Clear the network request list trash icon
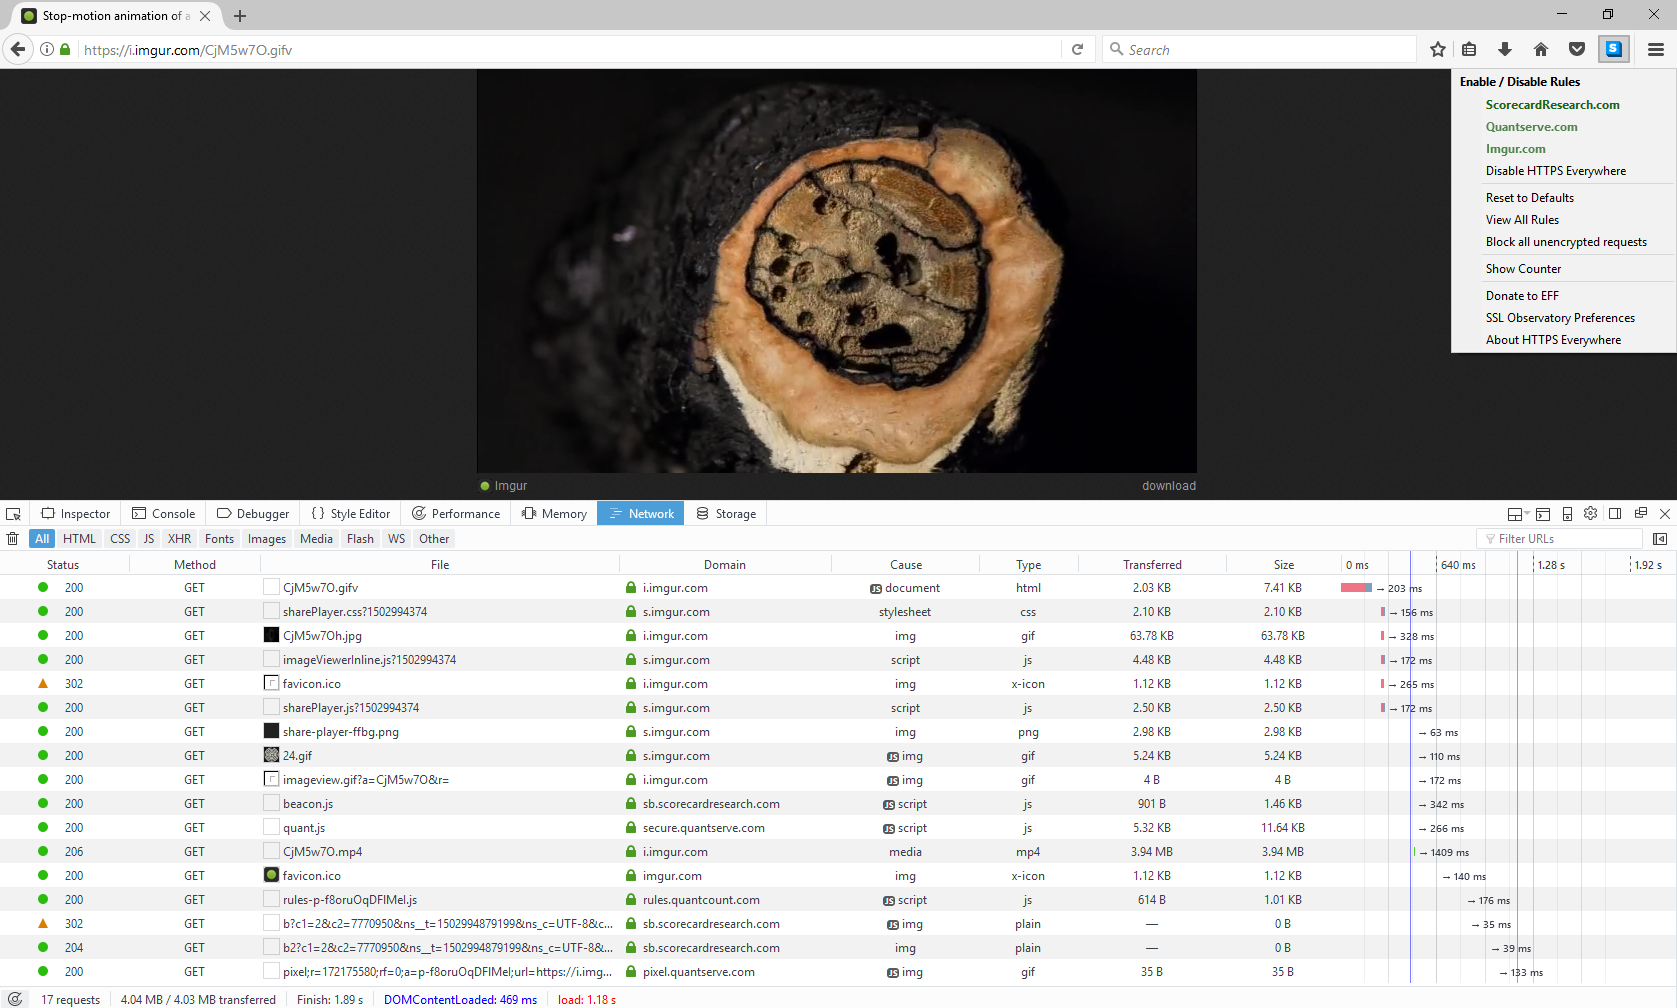 pos(13,539)
